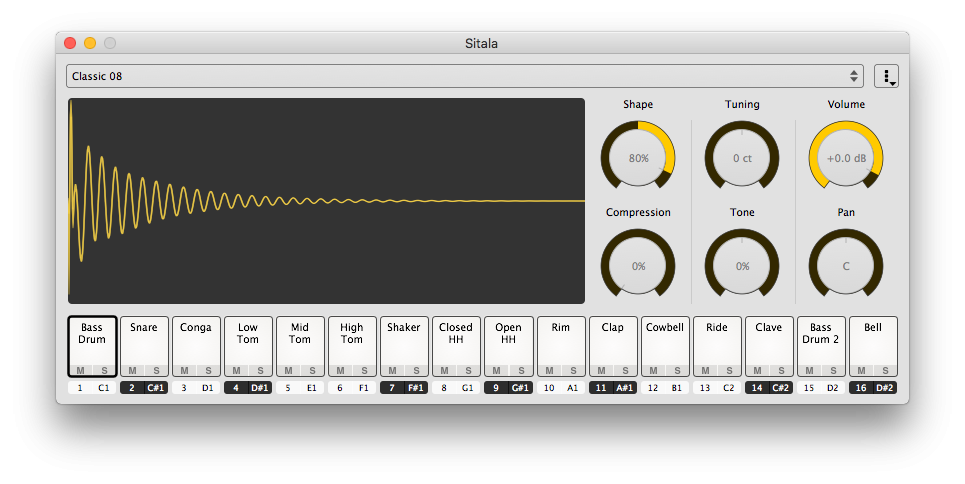Click the 4 D#1 MIDI note label
965x484 pixels.
248,388
